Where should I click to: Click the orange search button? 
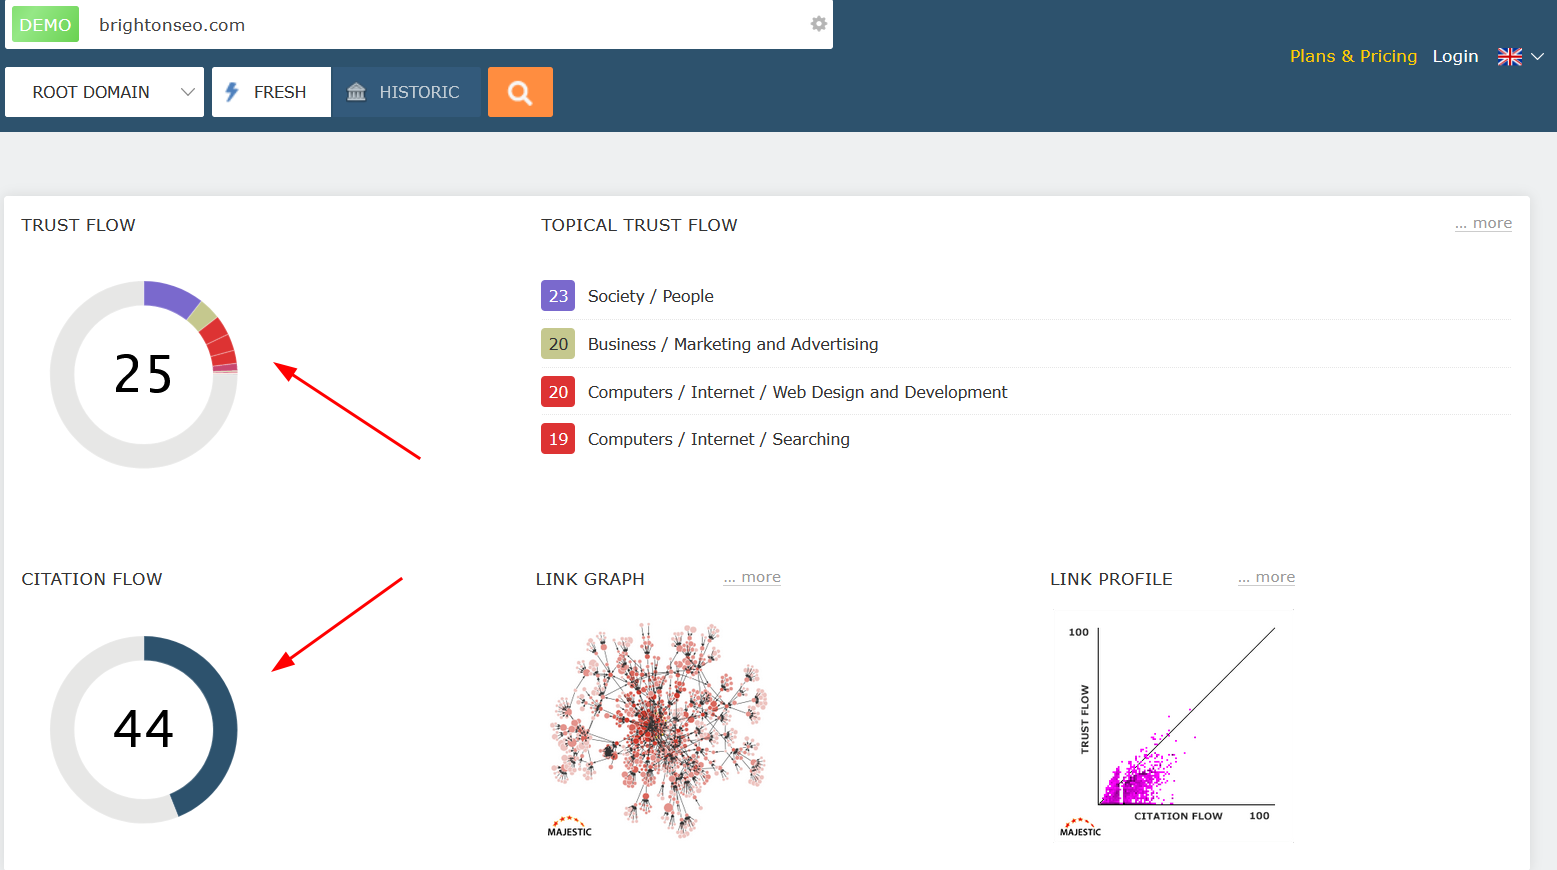point(520,92)
